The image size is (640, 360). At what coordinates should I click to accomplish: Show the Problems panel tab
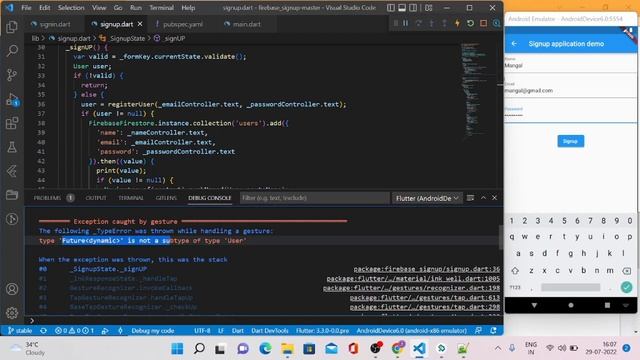[47, 198]
